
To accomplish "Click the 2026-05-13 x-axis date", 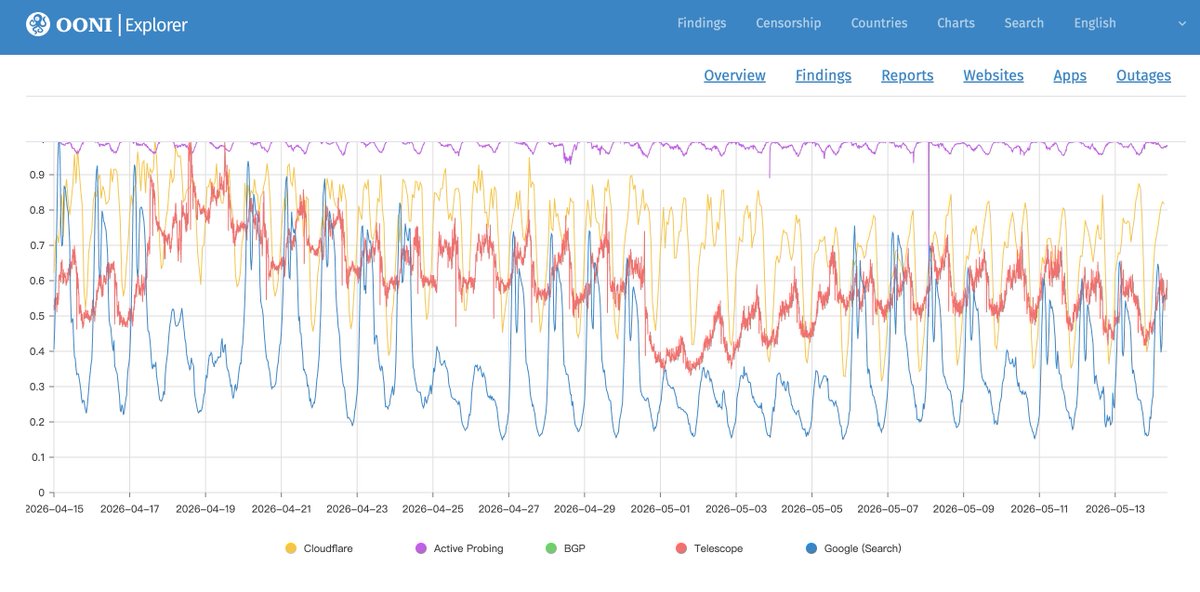I will tap(1115, 508).
